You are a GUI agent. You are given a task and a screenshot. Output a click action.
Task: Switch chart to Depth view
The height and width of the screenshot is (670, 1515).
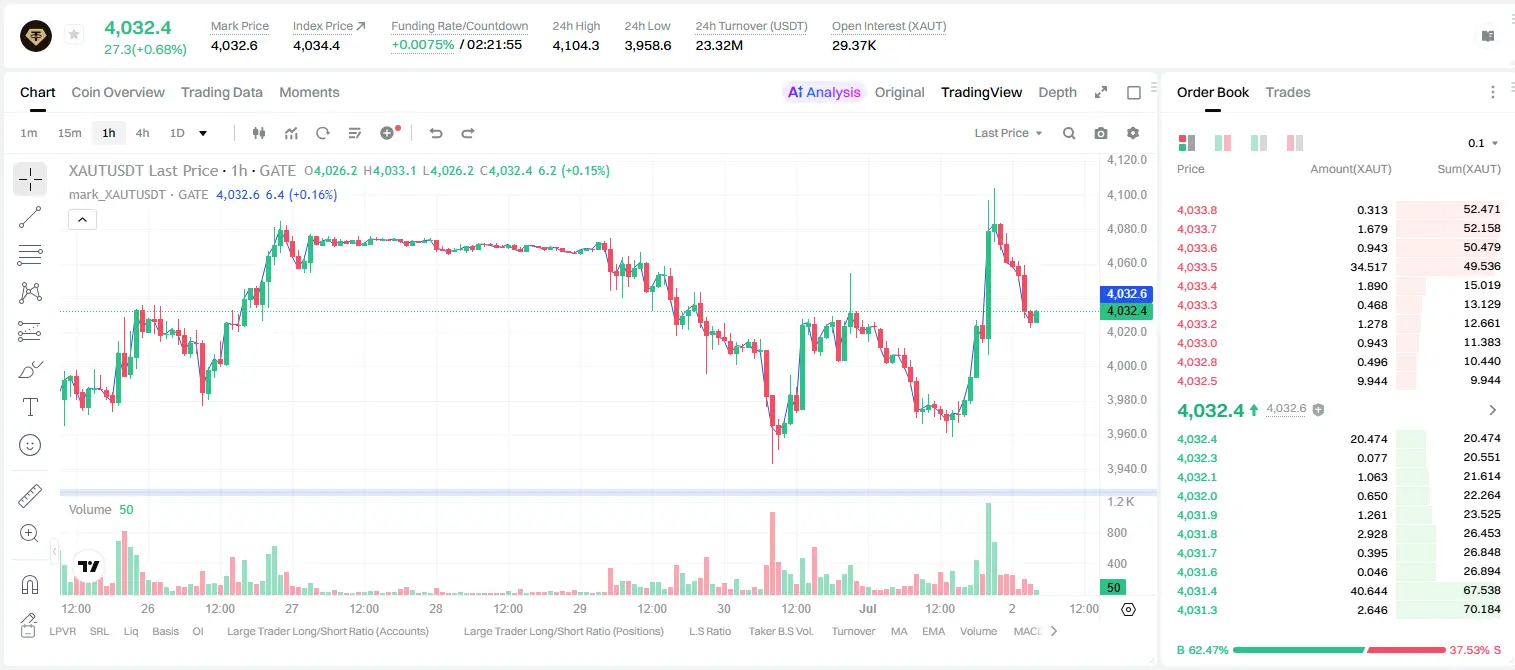click(x=1057, y=92)
